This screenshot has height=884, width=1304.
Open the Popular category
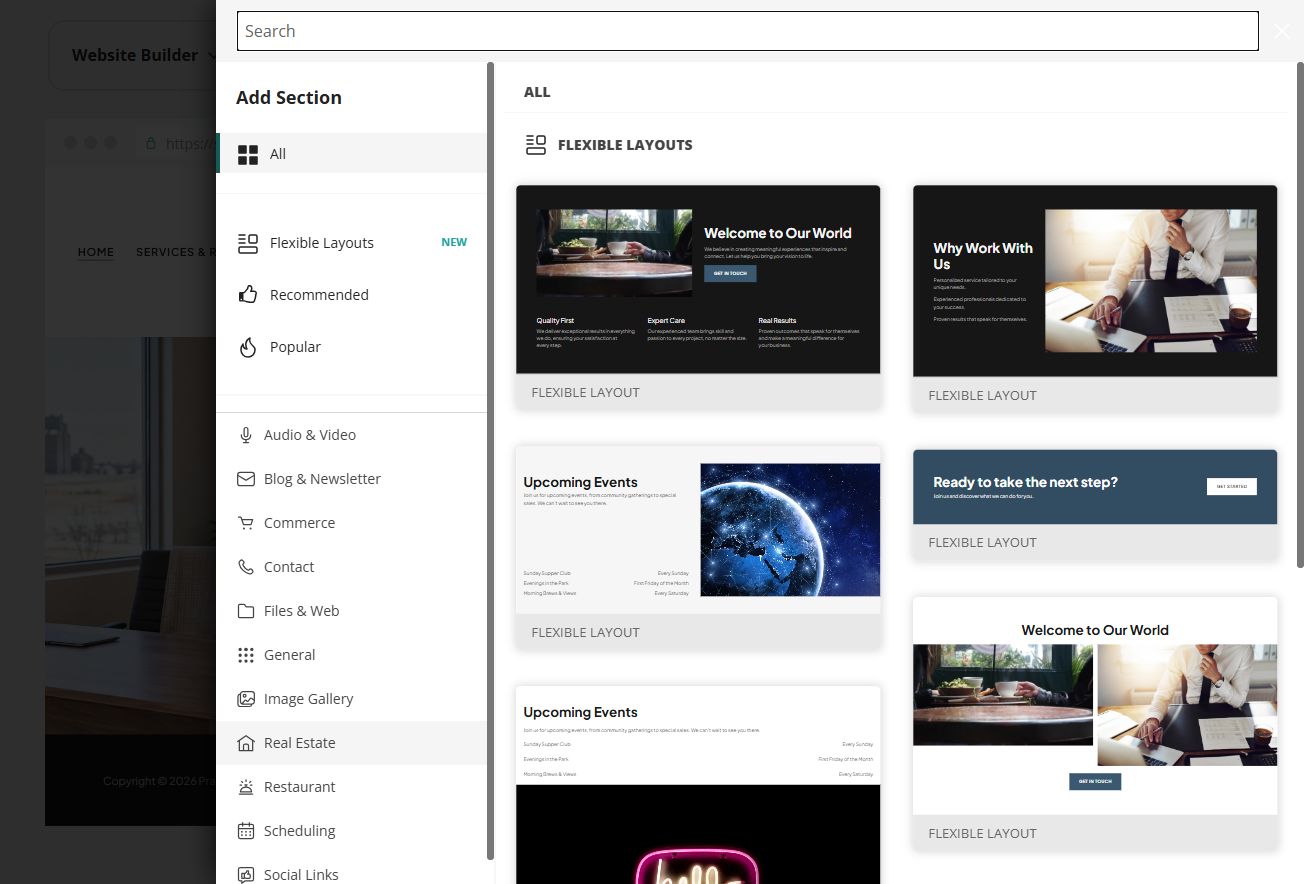click(352, 347)
